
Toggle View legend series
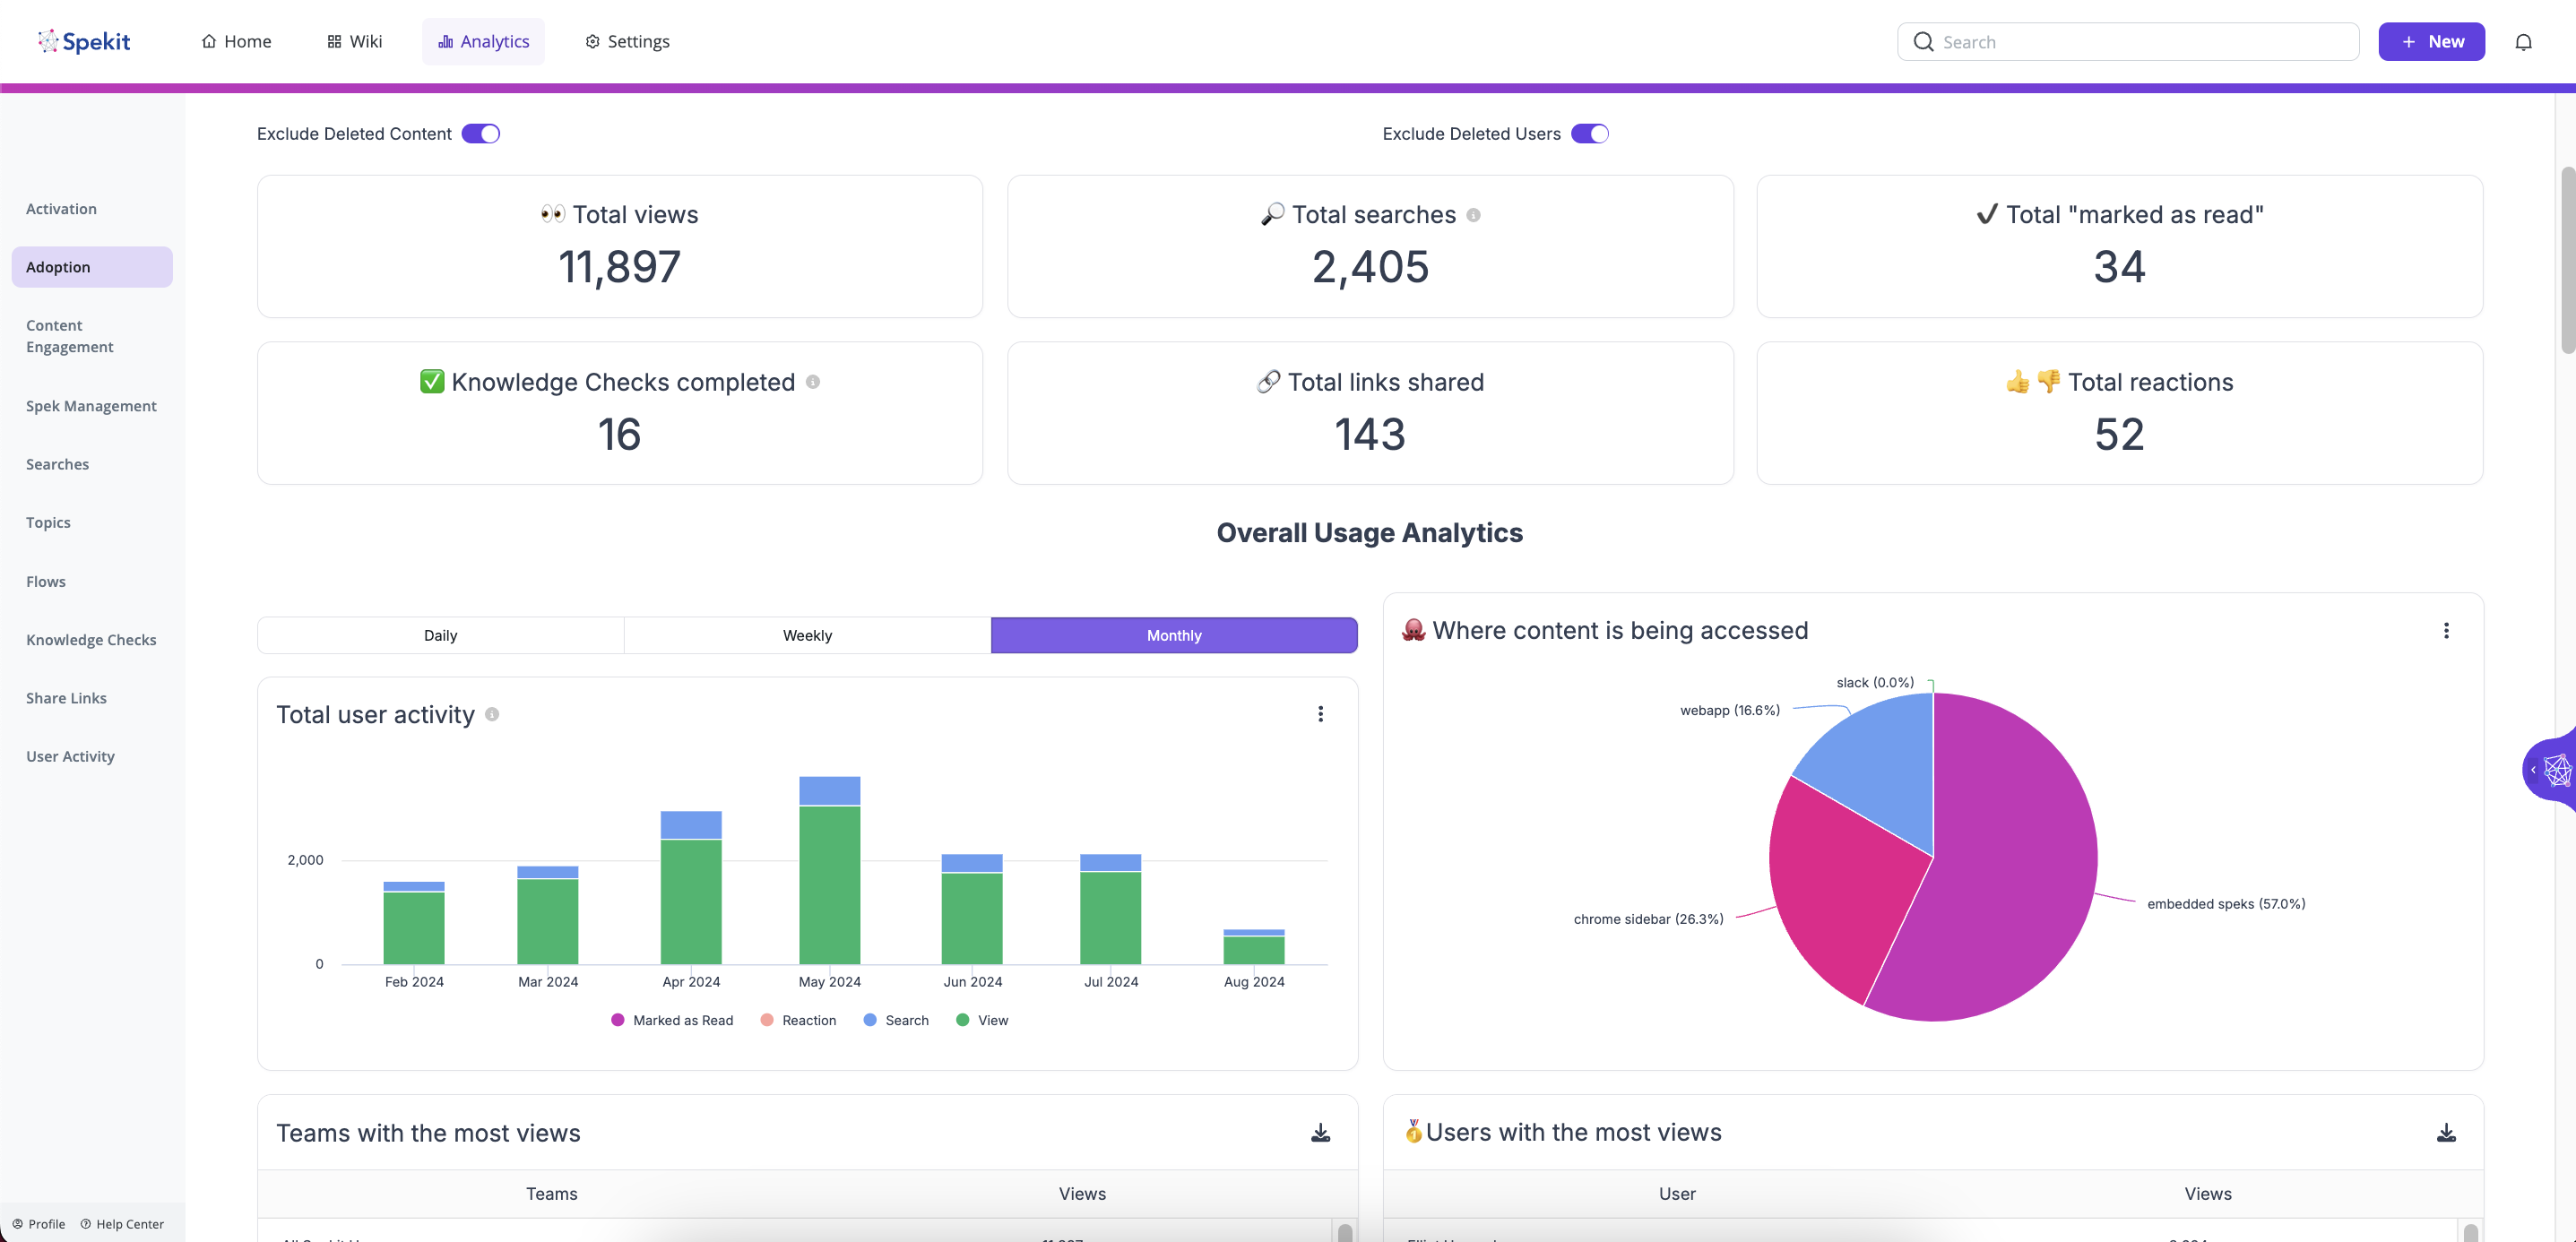pos(982,1020)
